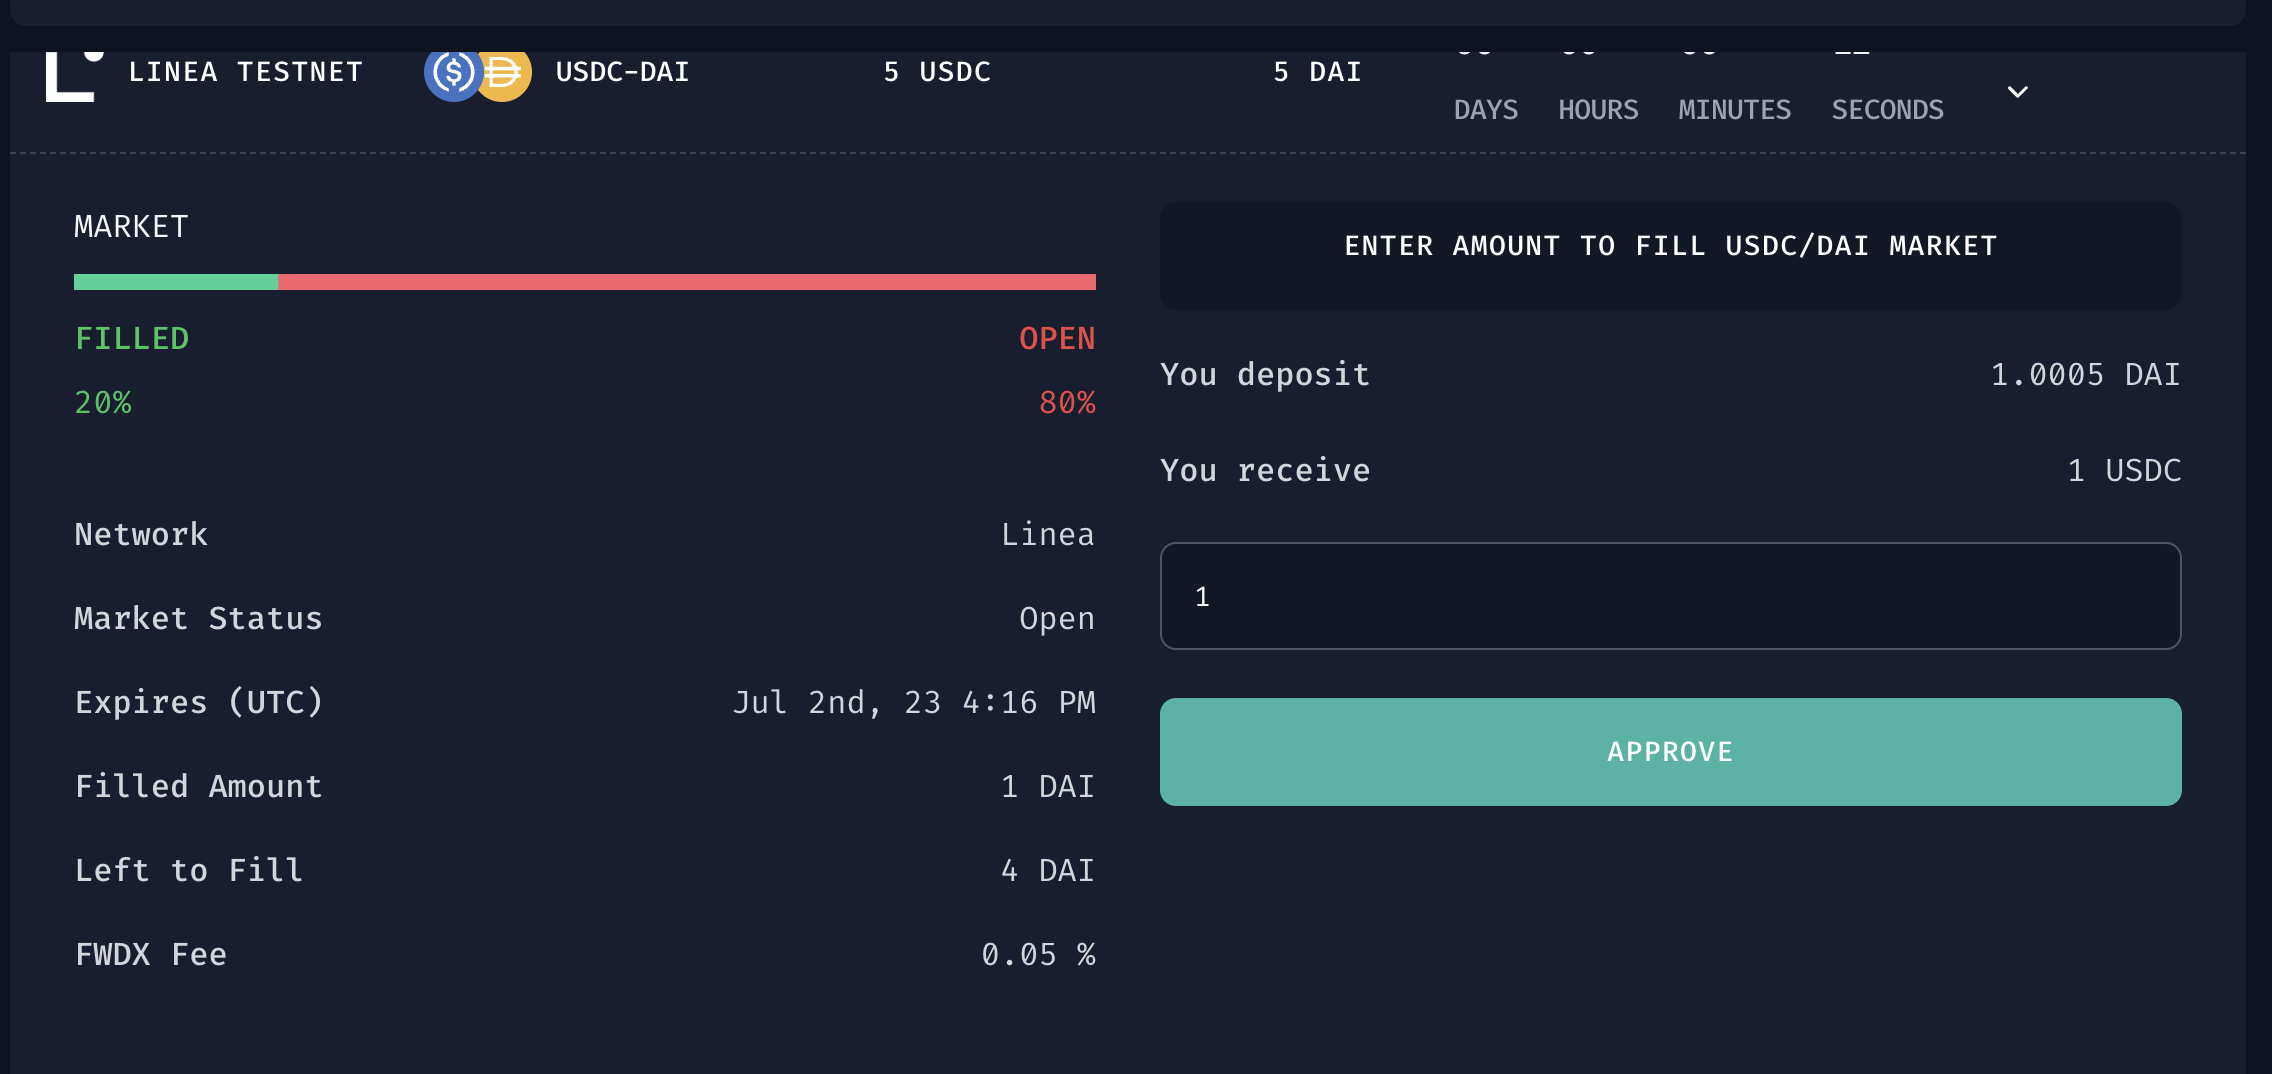Click the blue USDC coin icon
2272x1074 pixels.
[451, 73]
